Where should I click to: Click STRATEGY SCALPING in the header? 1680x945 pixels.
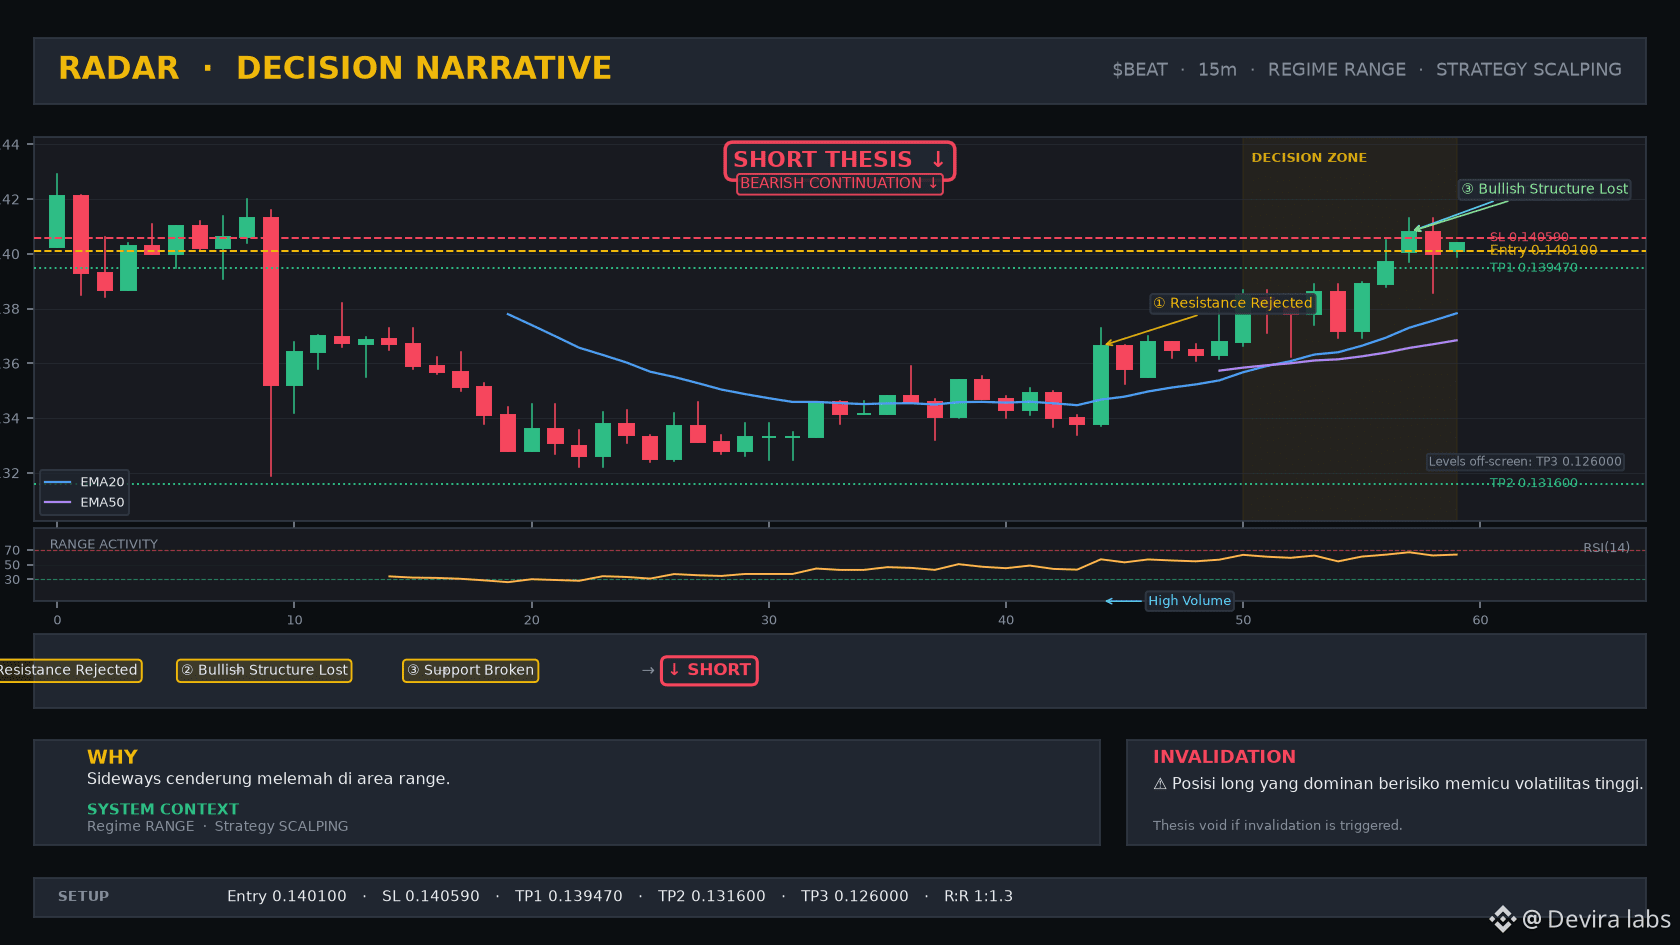tap(1529, 70)
